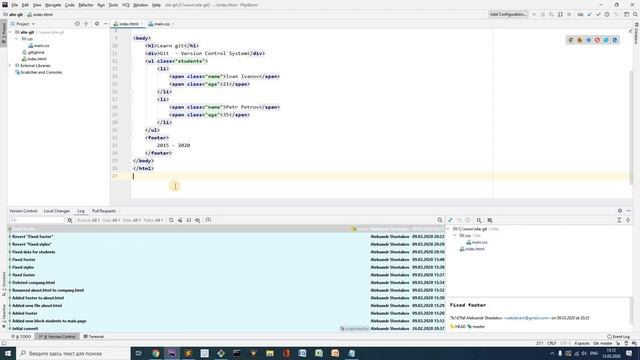Screen dimensions: 640x360
Task: Select commit Added footer to about.html
Action: pyautogui.click(x=227, y=298)
